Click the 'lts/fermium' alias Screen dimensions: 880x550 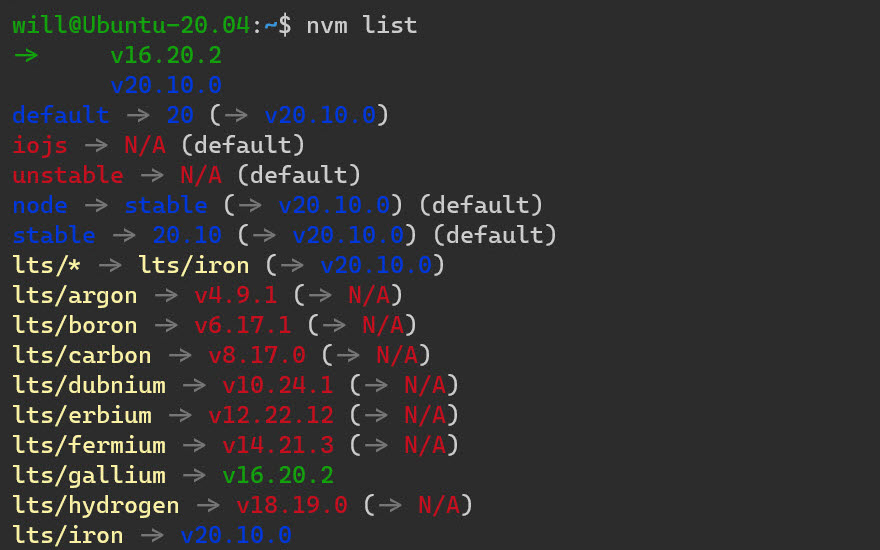tap(89, 446)
